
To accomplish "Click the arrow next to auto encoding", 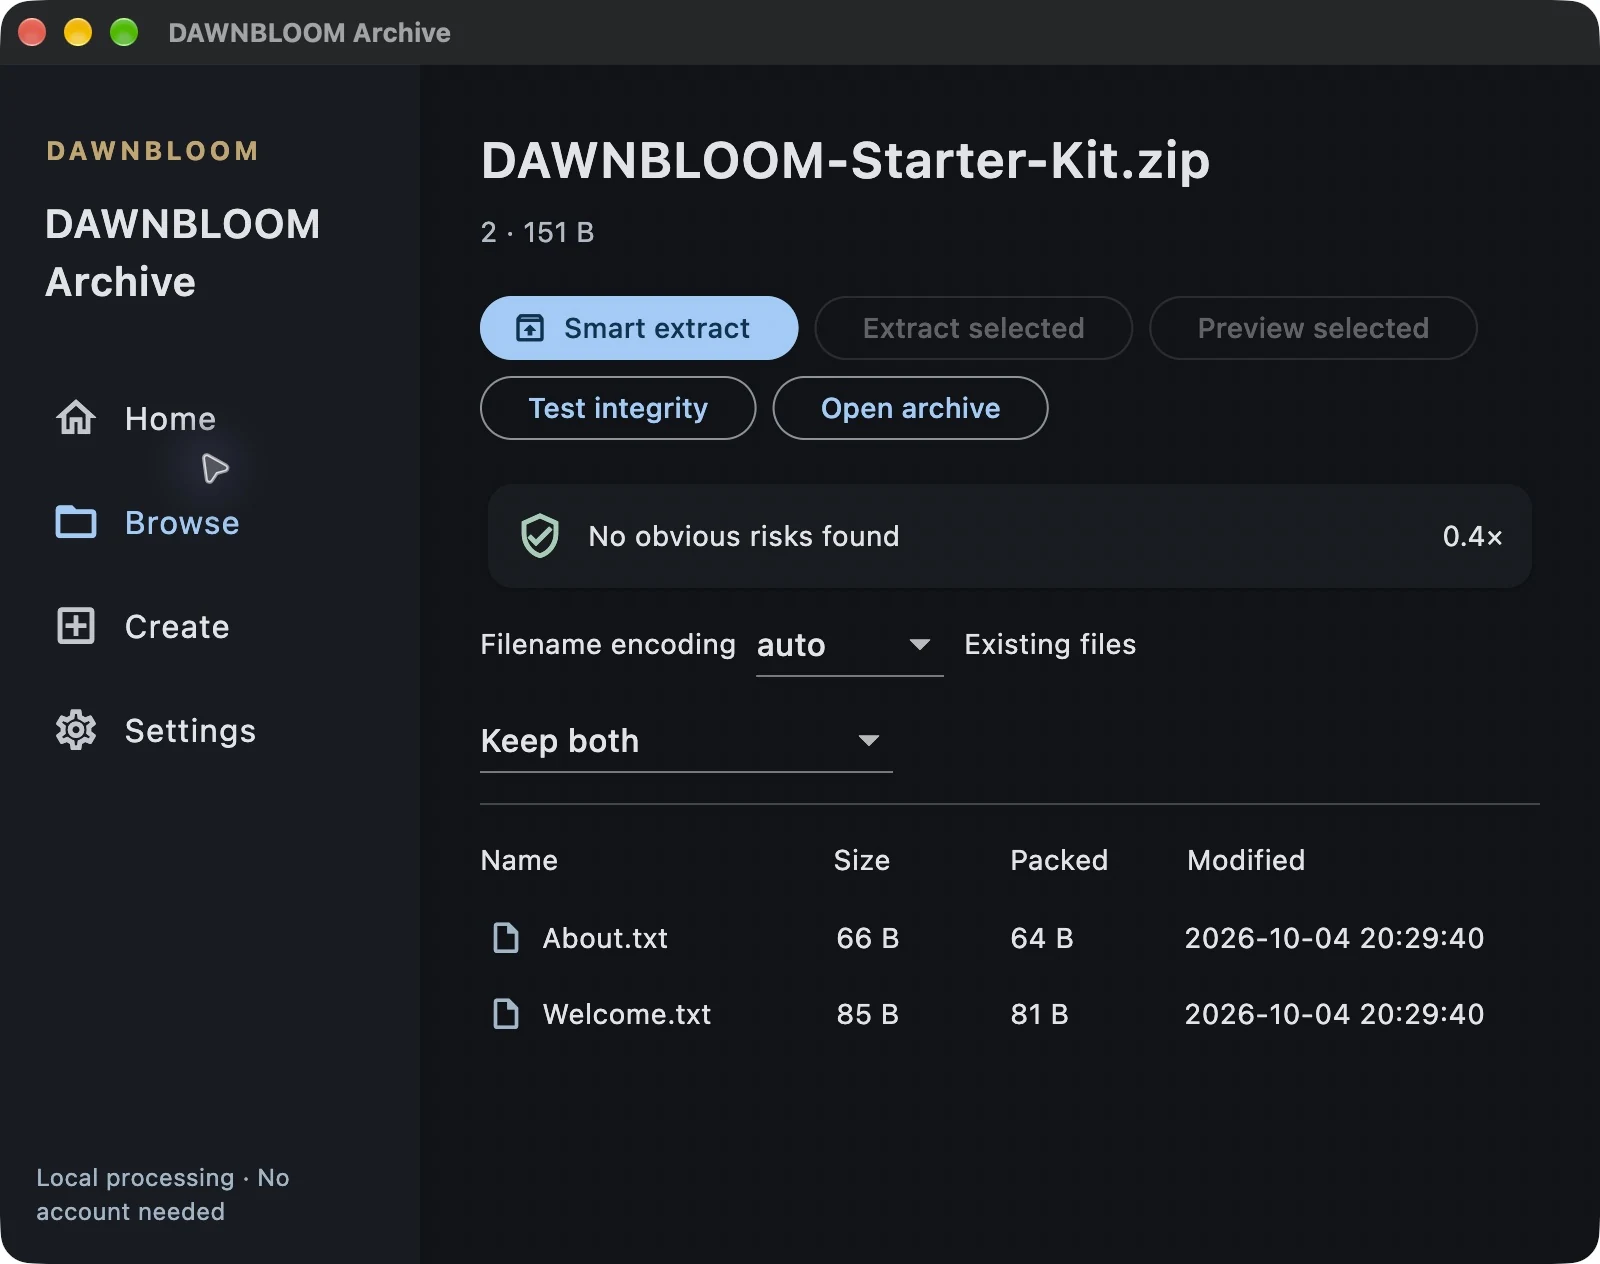I will pyautogui.click(x=920, y=645).
